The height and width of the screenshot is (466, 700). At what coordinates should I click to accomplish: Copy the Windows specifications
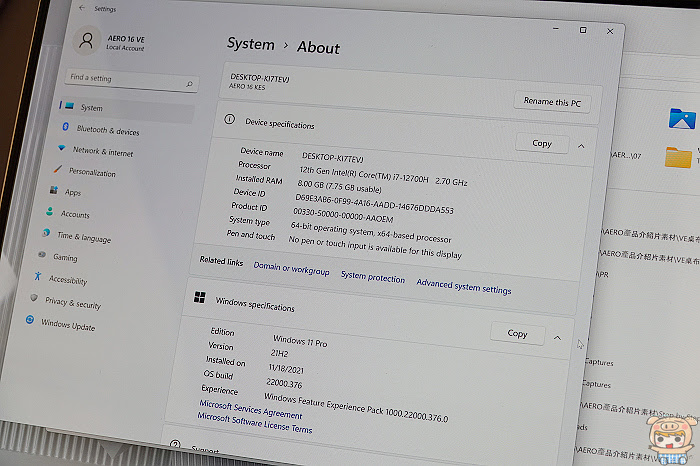(x=517, y=333)
